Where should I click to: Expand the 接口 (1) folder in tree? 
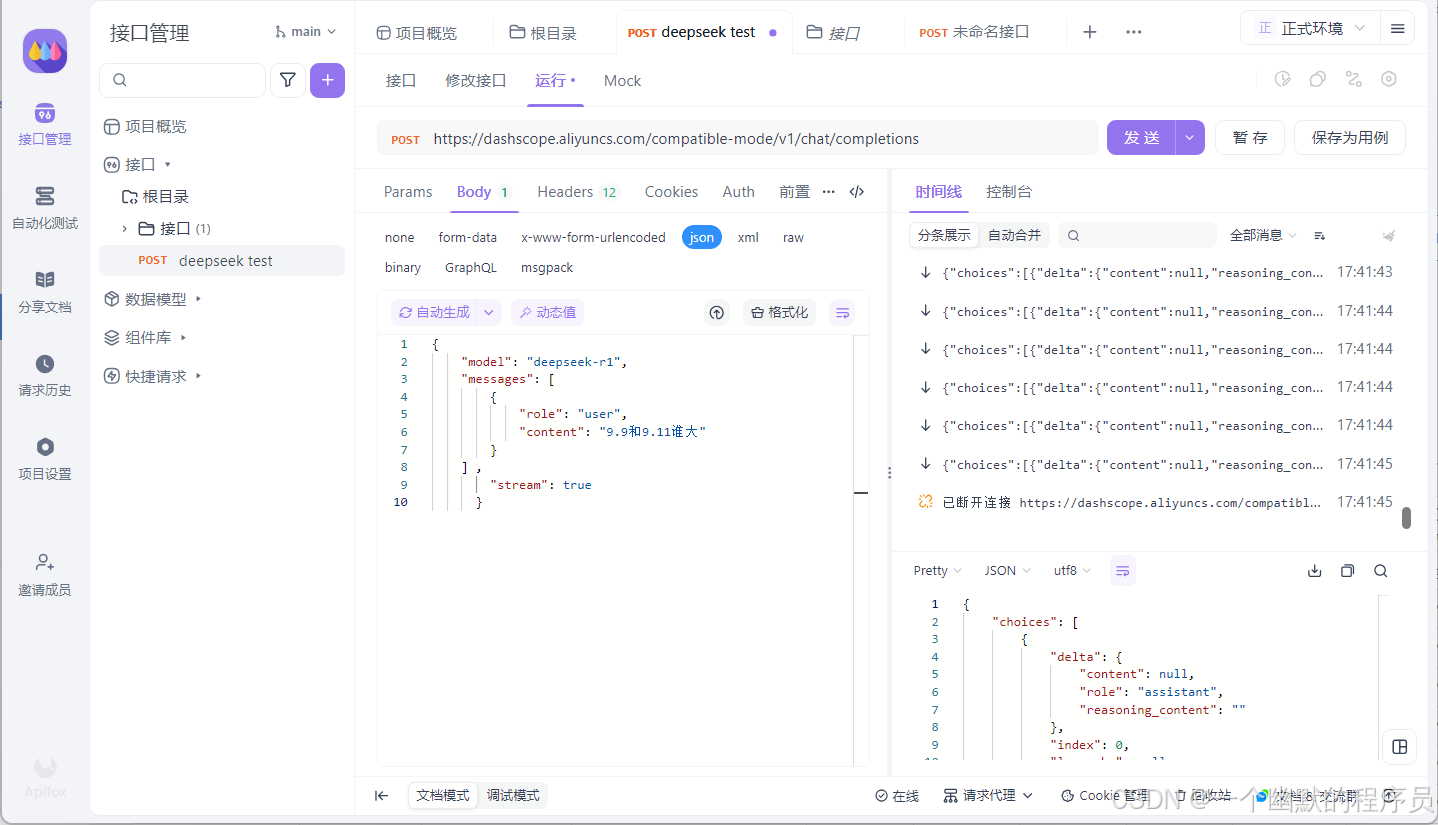point(125,229)
